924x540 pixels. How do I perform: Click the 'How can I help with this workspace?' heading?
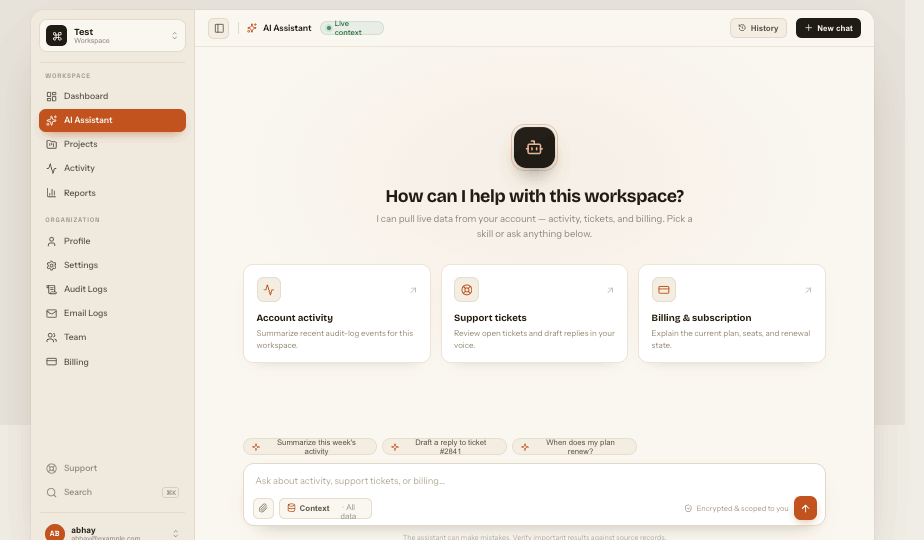point(534,196)
